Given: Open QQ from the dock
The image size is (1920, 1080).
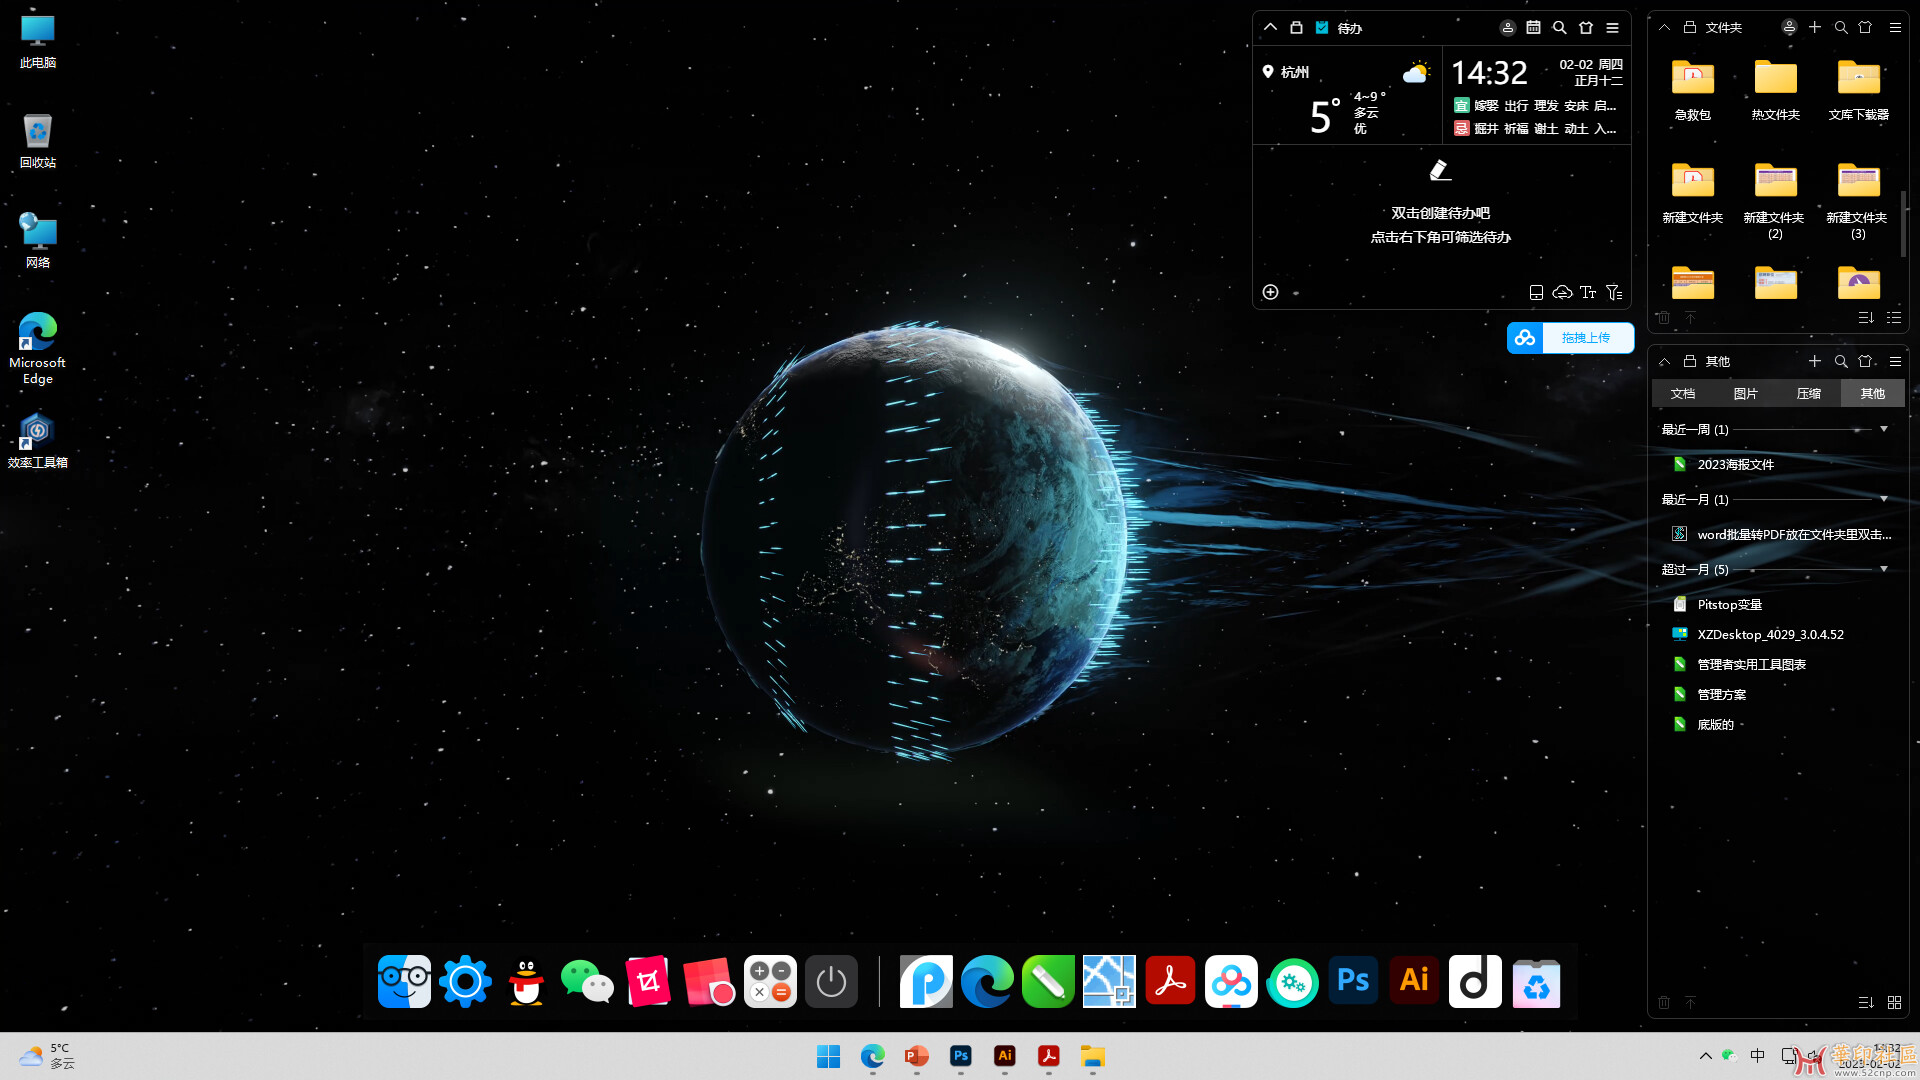Looking at the screenshot, I should [526, 982].
